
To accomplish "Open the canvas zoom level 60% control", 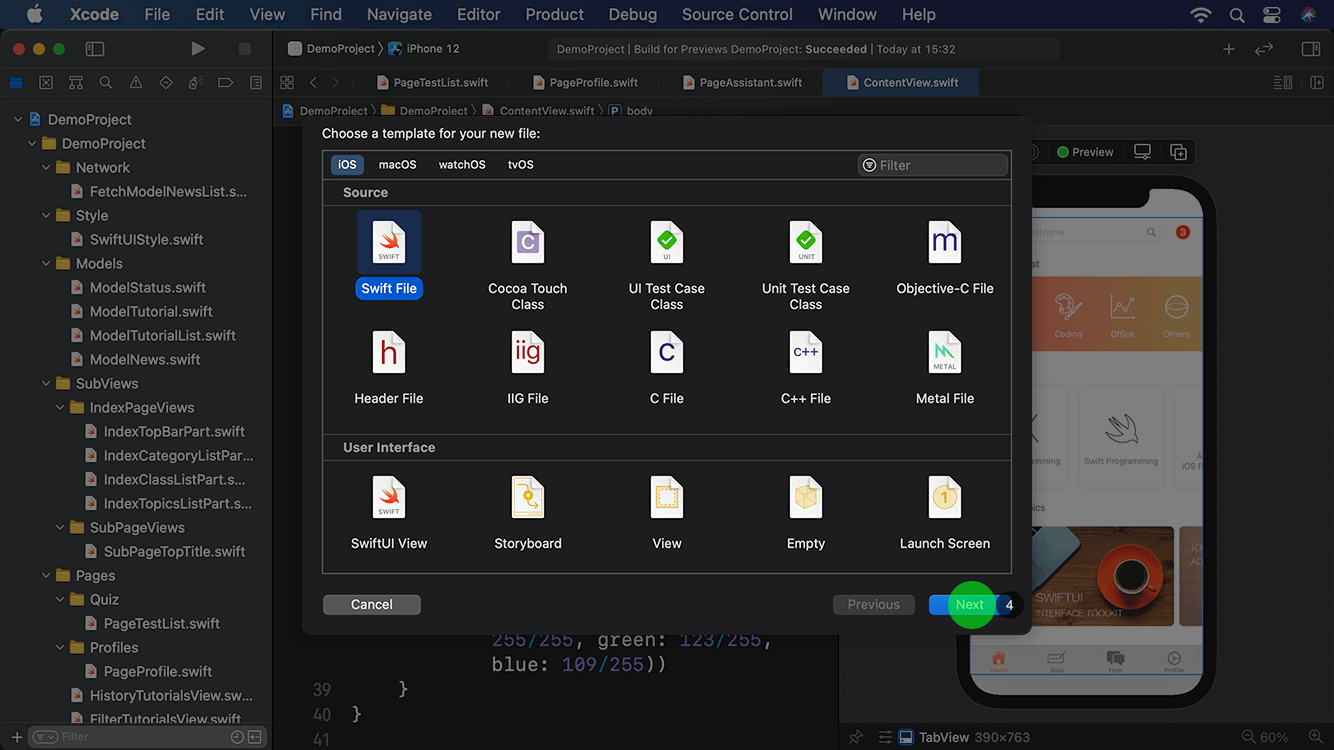I will coord(1274,737).
